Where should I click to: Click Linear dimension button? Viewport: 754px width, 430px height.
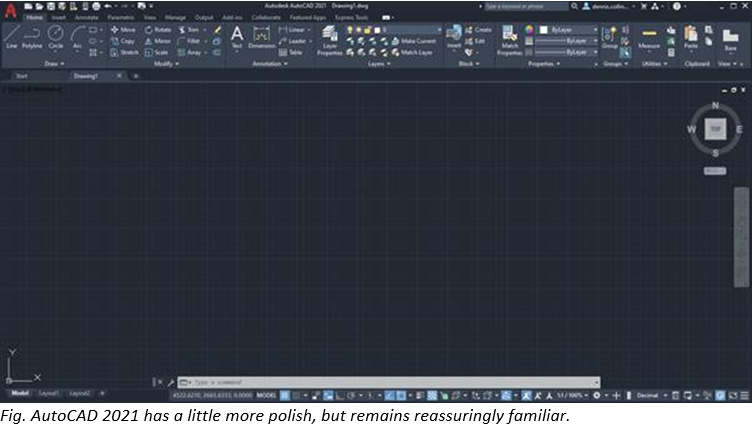pos(294,30)
